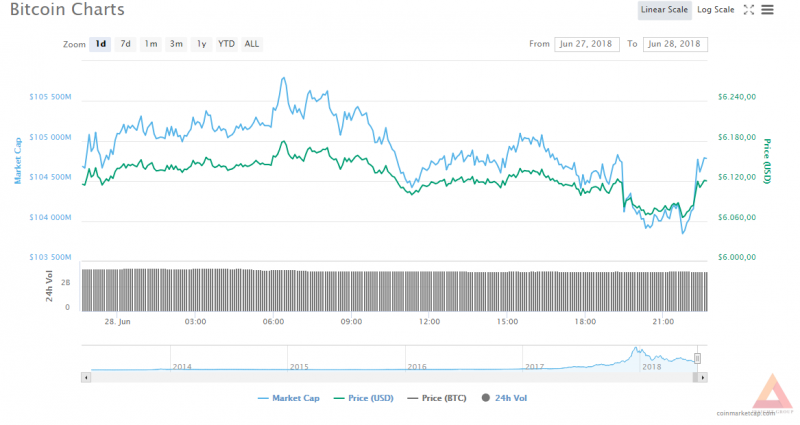Toggle fullscreen chart view icon

[x=748, y=10]
